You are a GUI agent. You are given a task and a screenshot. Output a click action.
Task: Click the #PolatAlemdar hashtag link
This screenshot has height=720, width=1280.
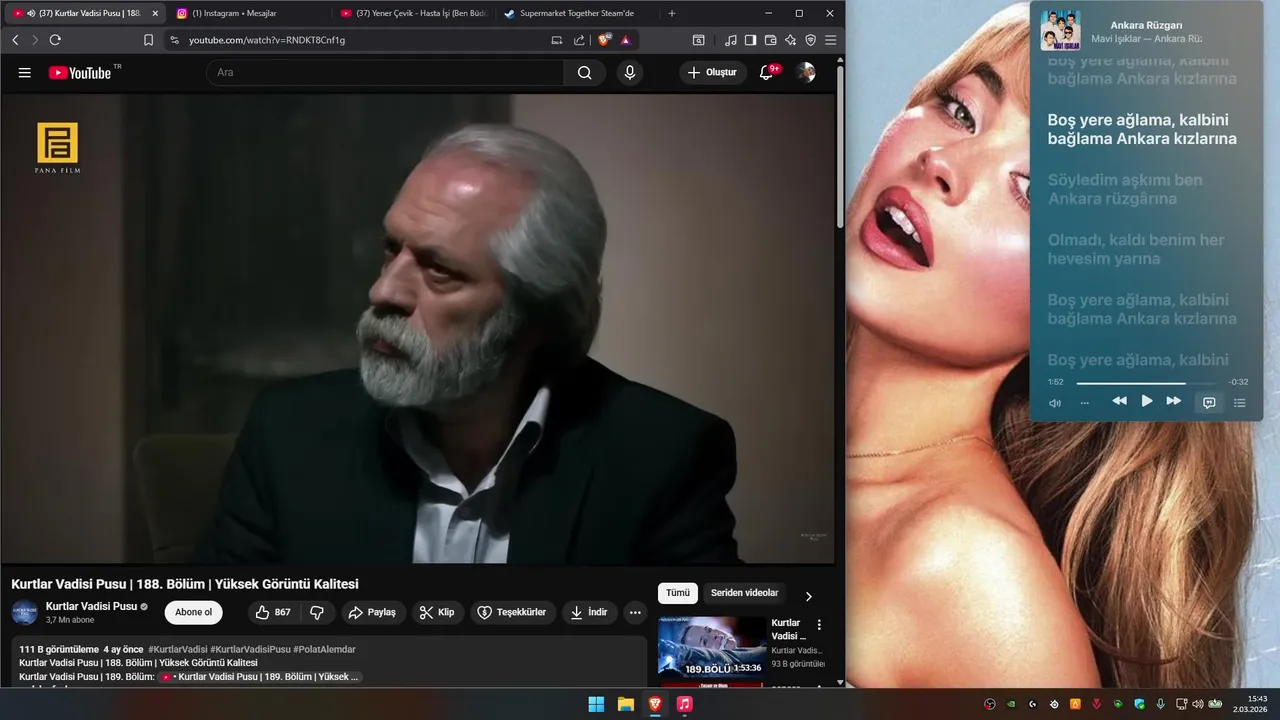(x=324, y=649)
